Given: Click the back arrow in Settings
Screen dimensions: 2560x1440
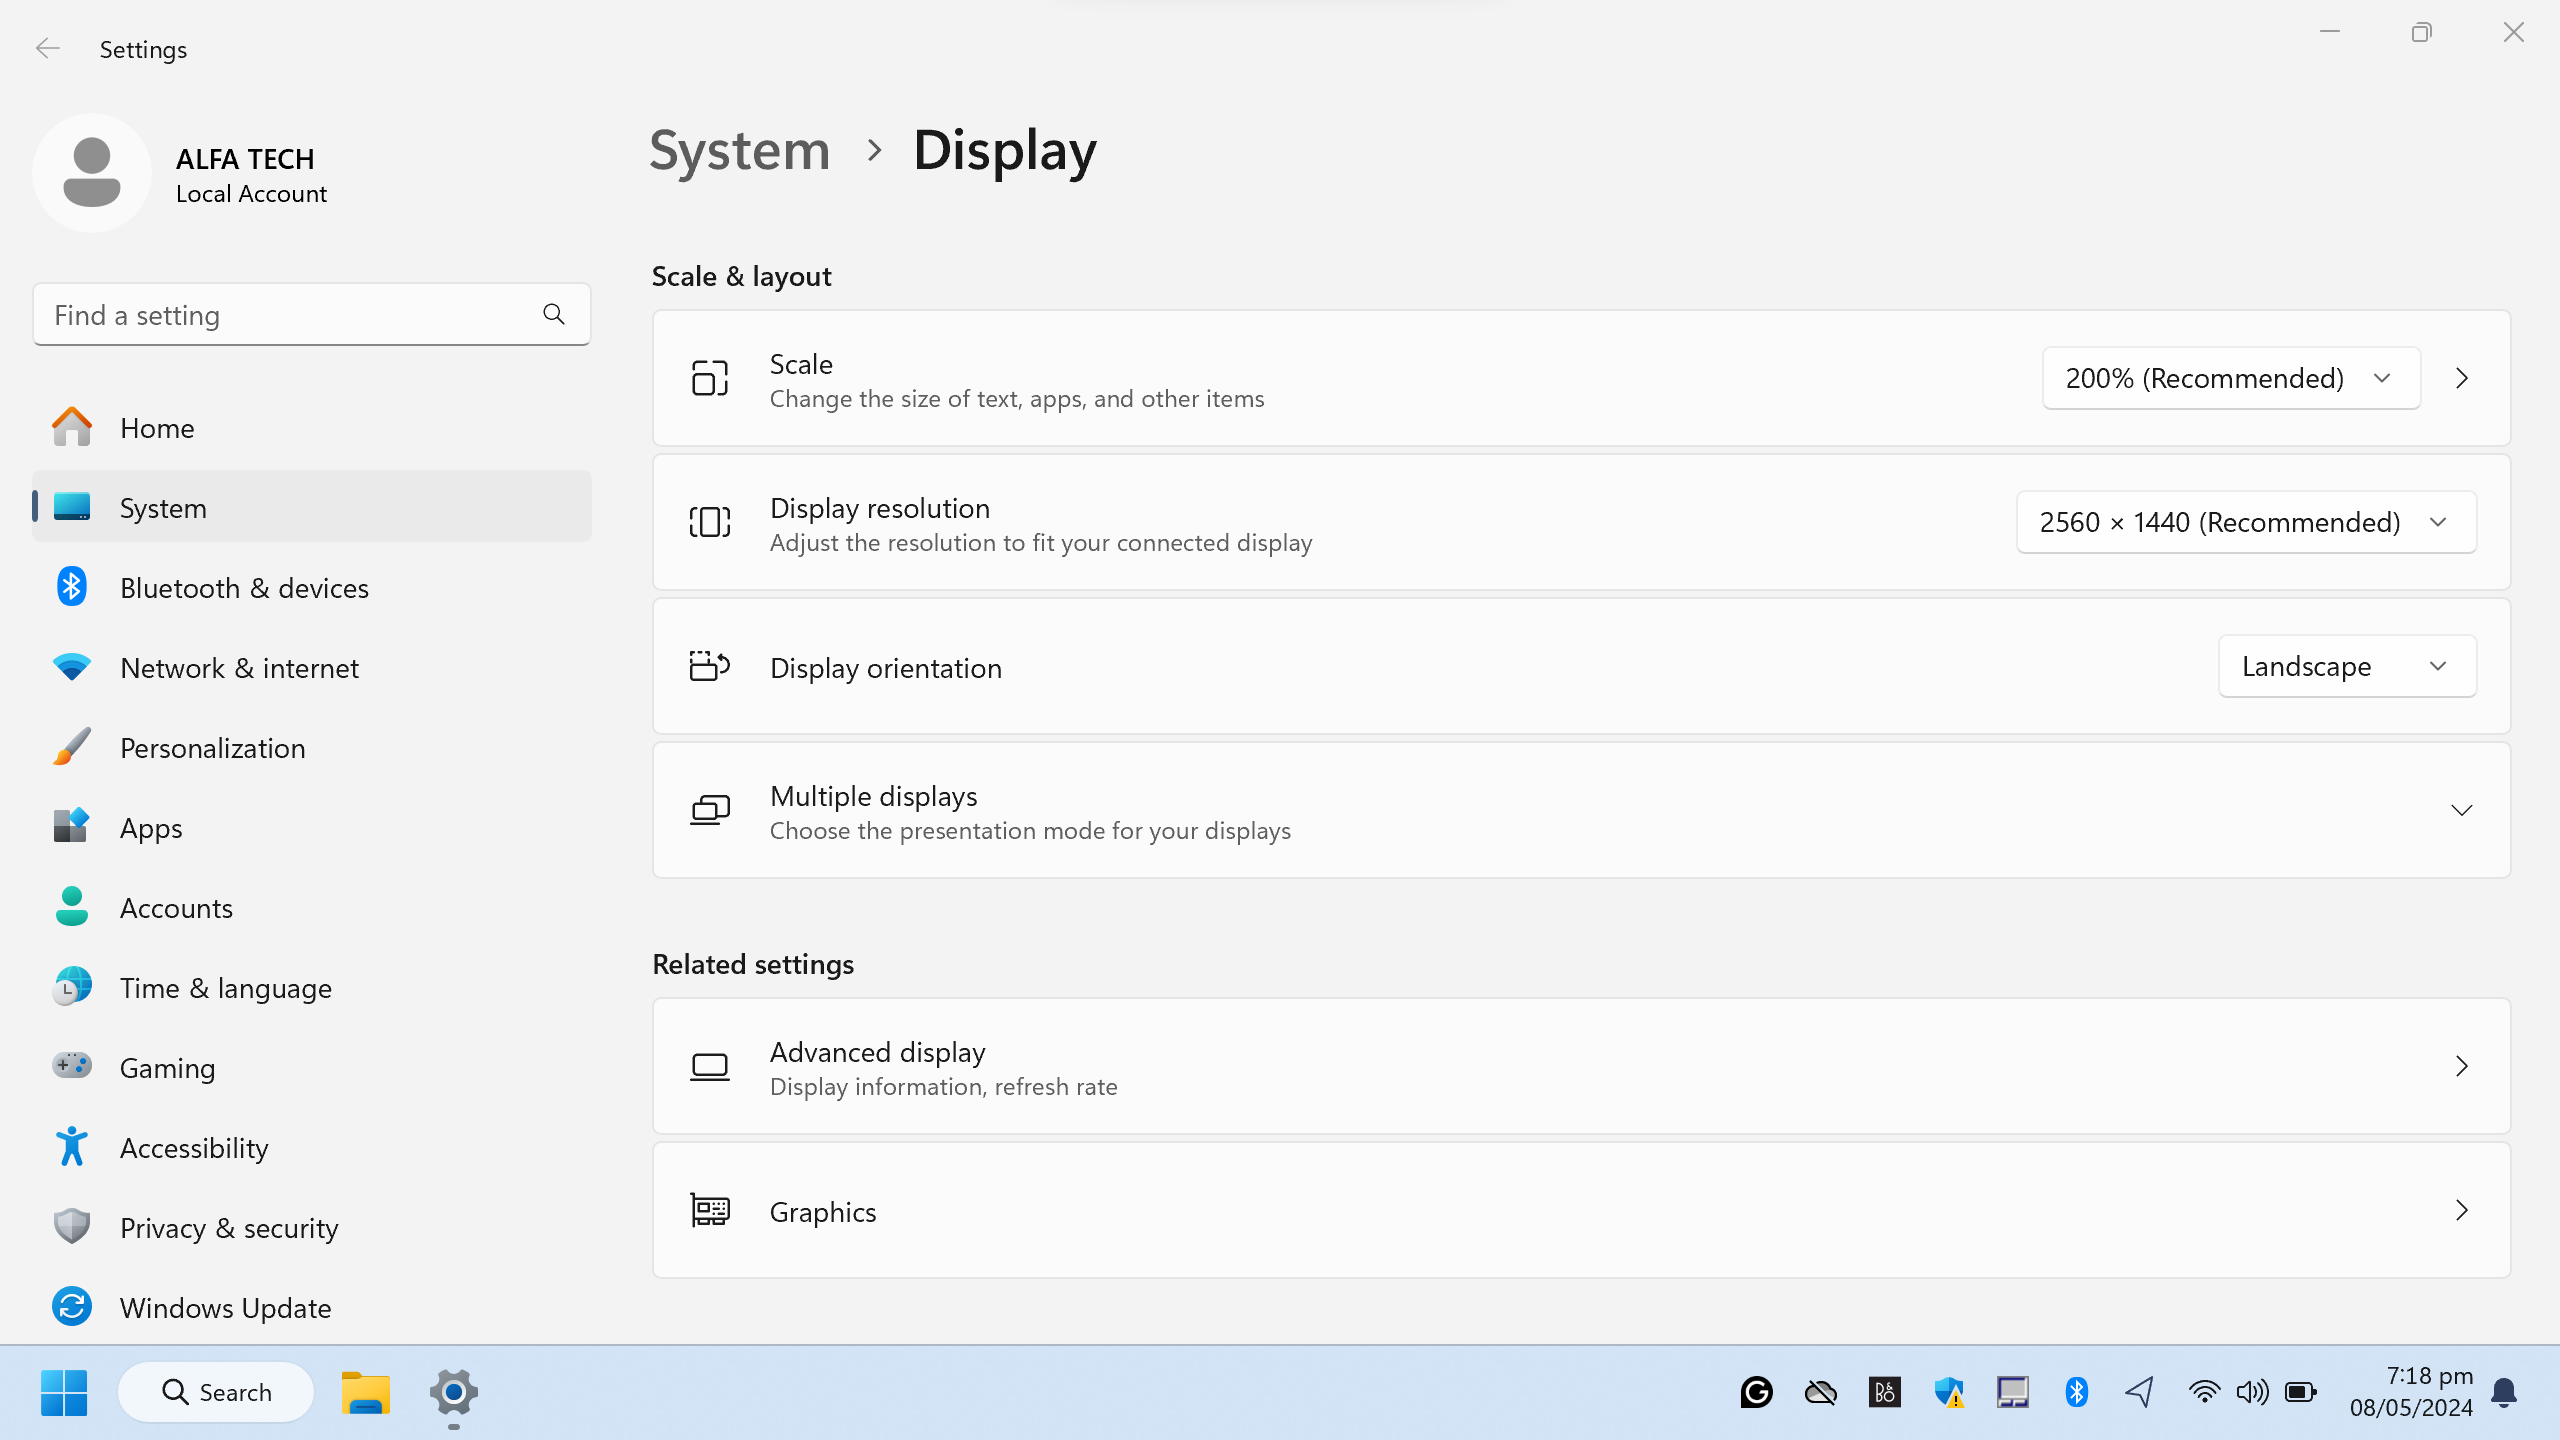Looking at the screenshot, I should (x=47, y=48).
